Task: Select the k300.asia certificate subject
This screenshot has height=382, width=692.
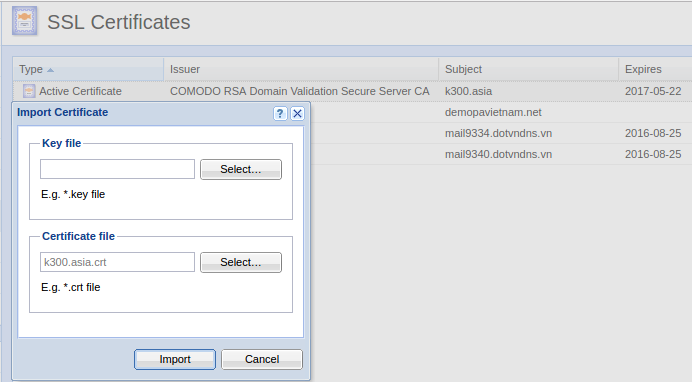Action: coord(468,91)
